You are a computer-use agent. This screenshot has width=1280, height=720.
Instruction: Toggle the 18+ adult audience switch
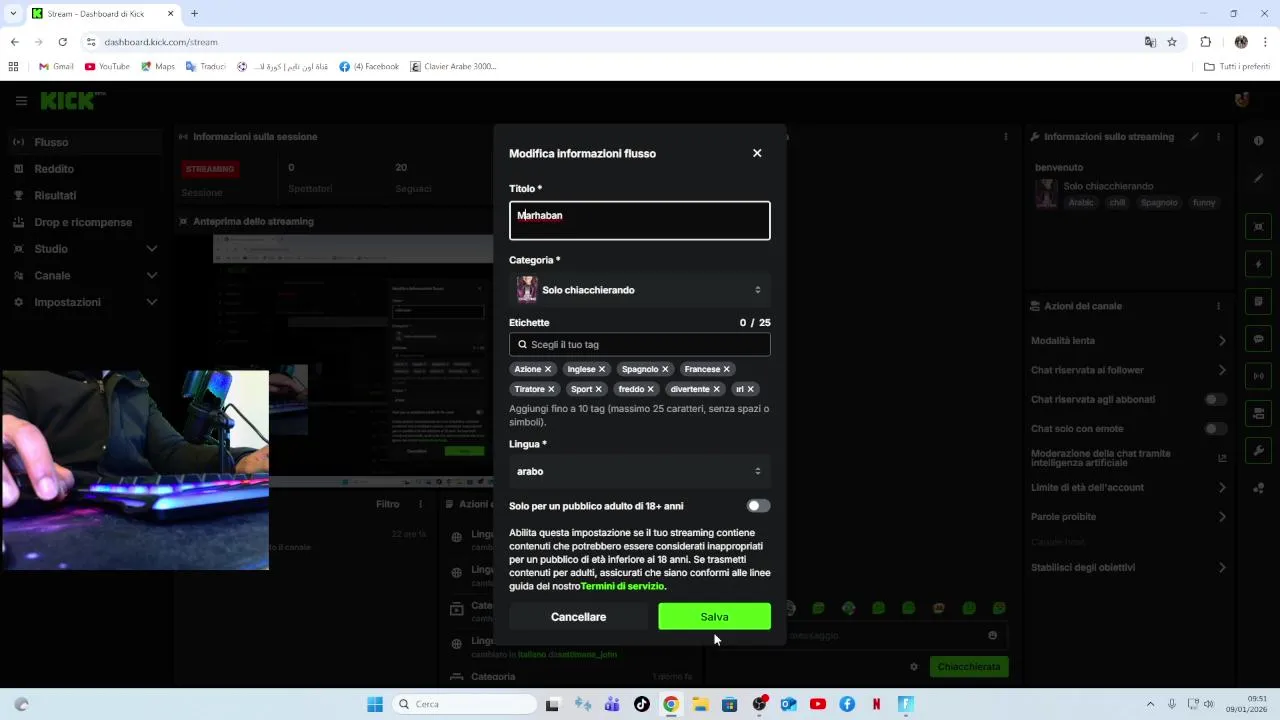coord(759,506)
